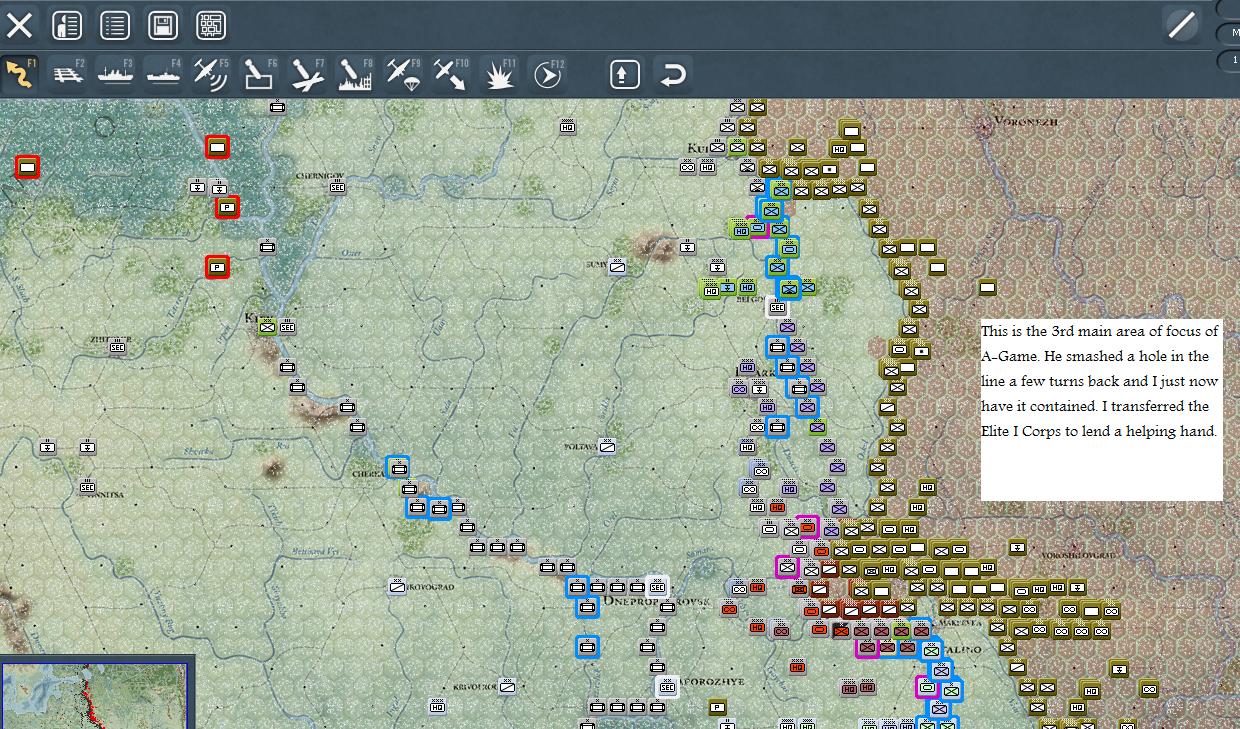Image resolution: width=1240 pixels, height=729 pixels.
Task: Select the unit counter at Poltava
Action: 607,446
